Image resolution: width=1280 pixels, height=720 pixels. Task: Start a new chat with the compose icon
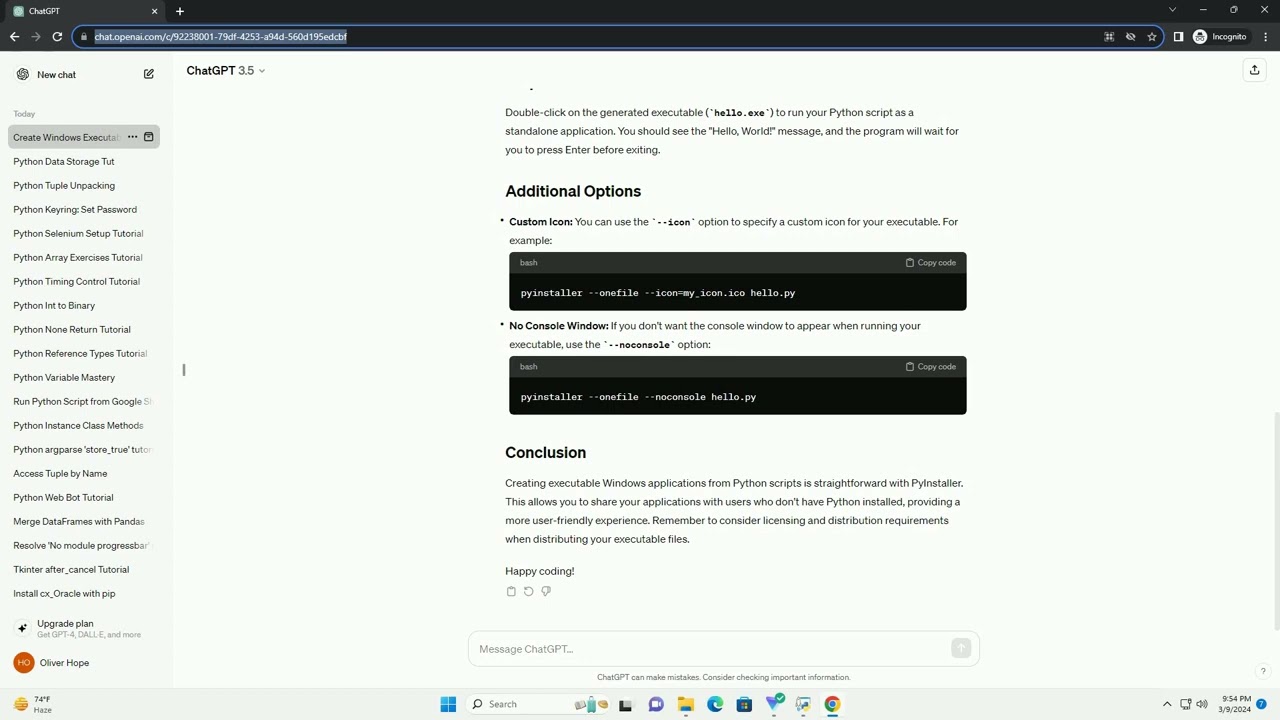tap(149, 74)
